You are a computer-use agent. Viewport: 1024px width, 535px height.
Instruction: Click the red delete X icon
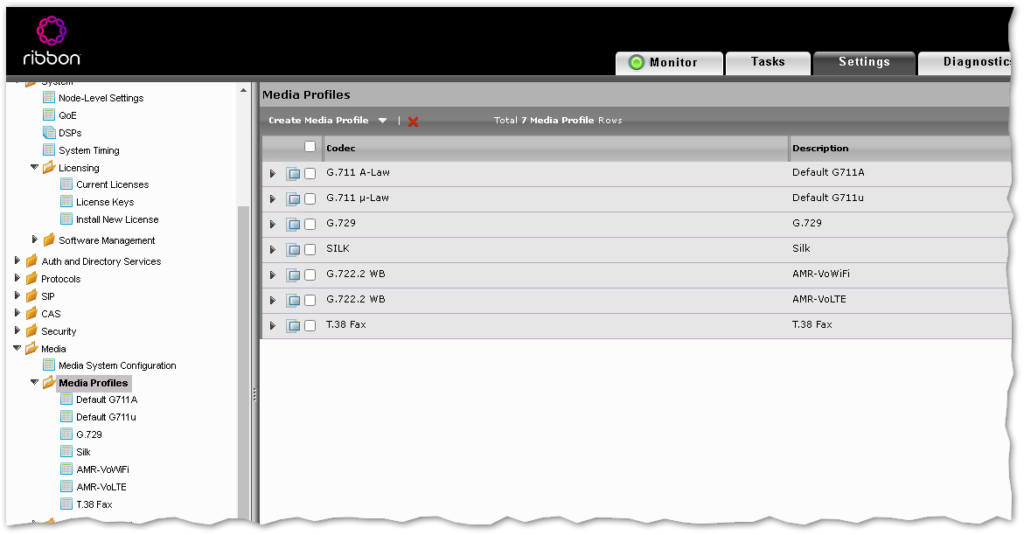click(x=413, y=122)
